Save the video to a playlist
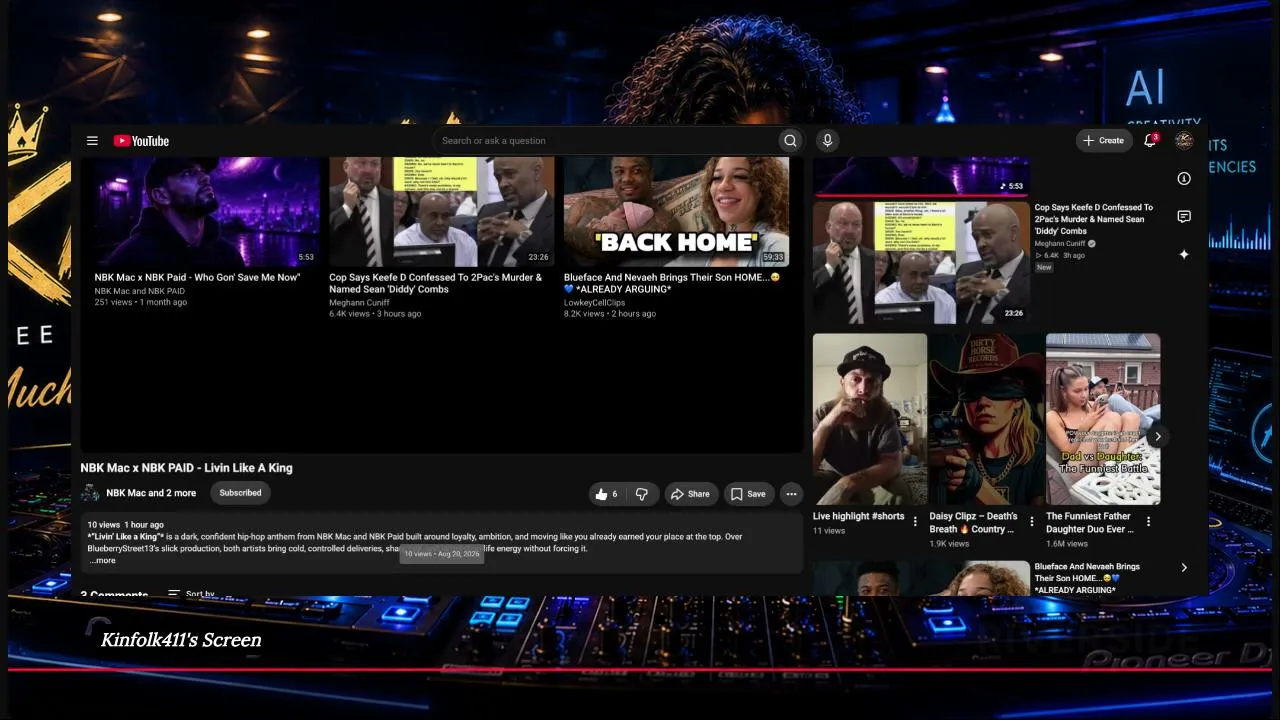 pyautogui.click(x=748, y=494)
